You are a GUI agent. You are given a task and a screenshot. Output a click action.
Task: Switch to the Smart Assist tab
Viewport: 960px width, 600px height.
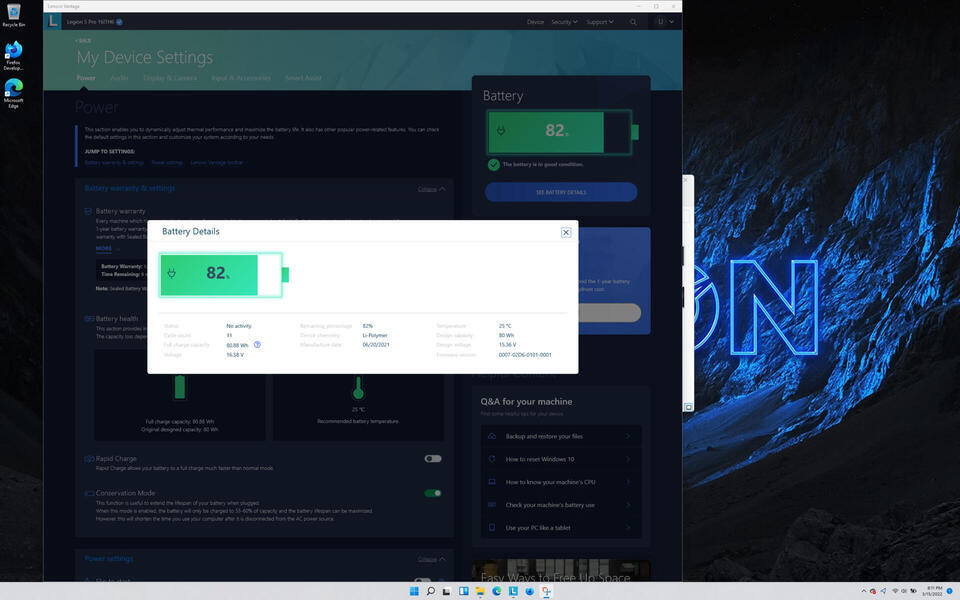pos(303,78)
